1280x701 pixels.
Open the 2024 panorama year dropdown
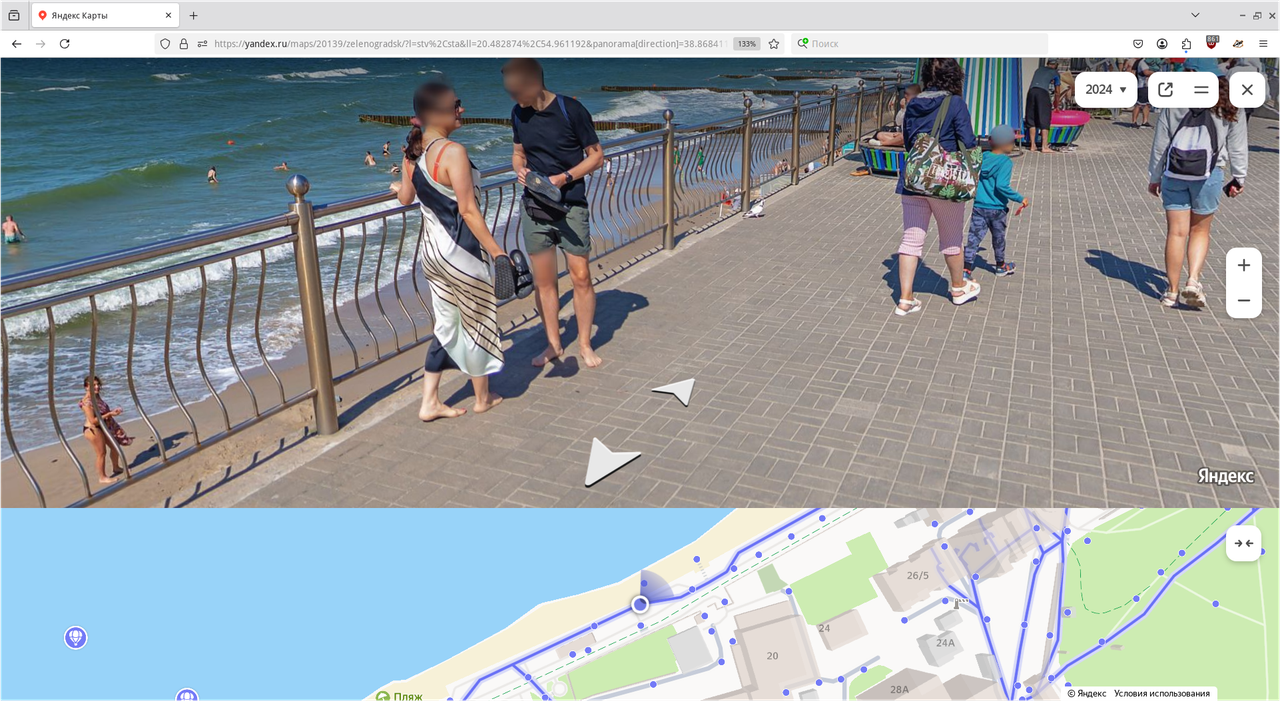pyautogui.click(x=1106, y=90)
